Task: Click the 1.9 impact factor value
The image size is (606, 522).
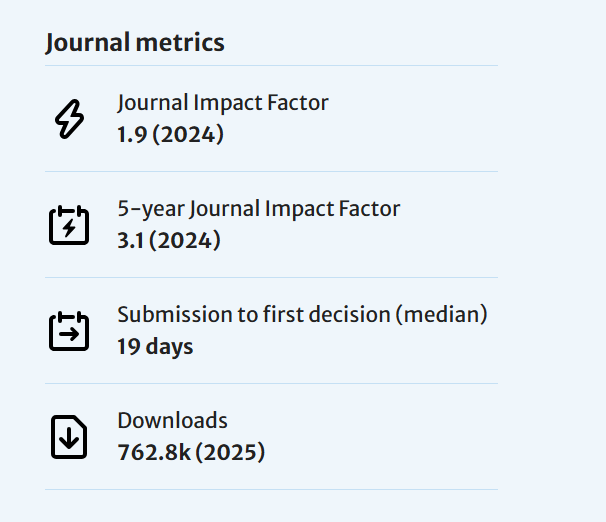Action: click(x=131, y=134)
